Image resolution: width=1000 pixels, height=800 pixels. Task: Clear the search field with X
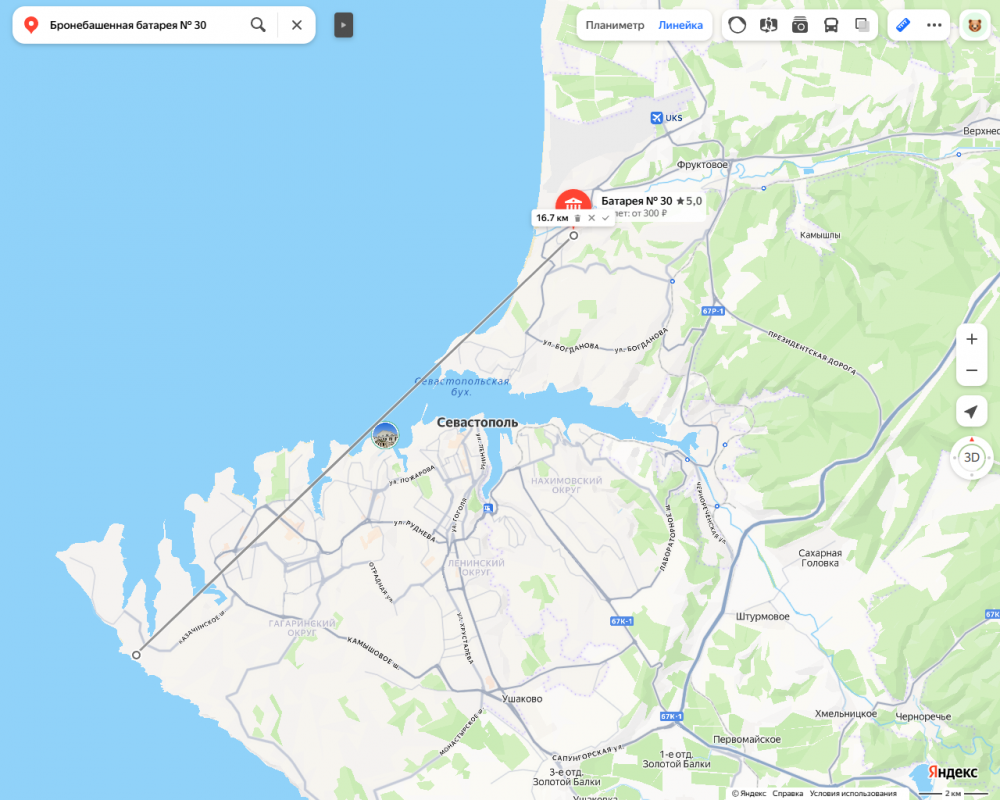coord(297,25)
